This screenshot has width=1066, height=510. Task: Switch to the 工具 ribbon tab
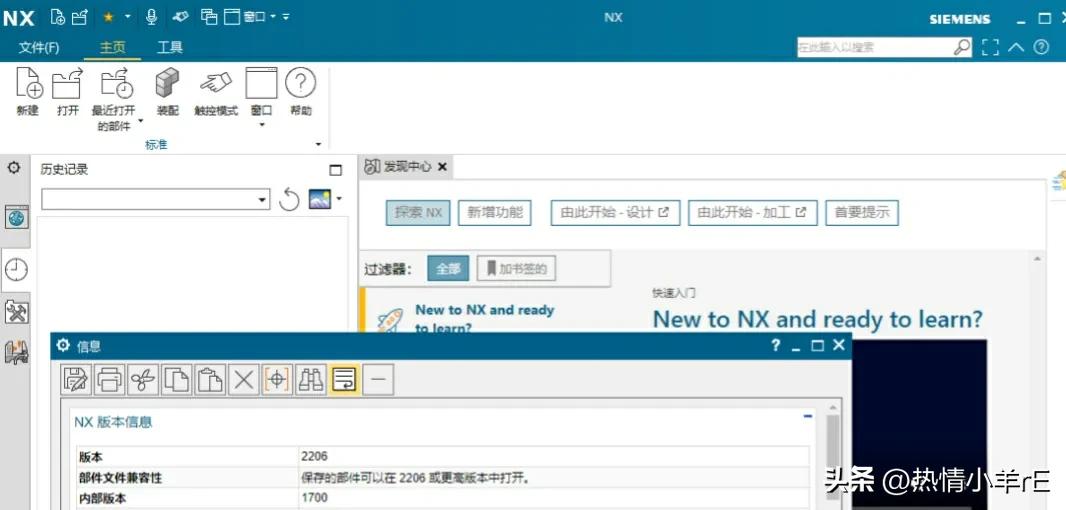tap(169, 48)
